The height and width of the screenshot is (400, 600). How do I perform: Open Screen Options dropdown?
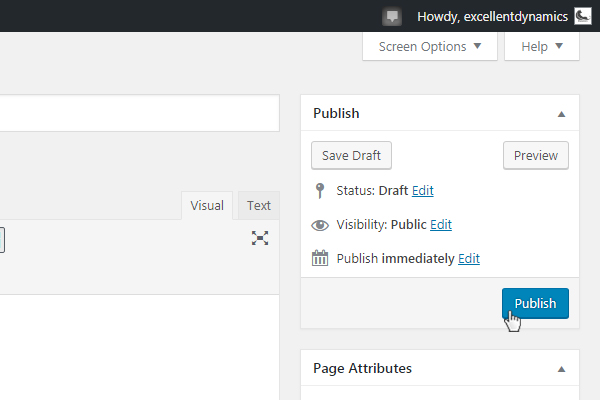[x=430, y=46]
